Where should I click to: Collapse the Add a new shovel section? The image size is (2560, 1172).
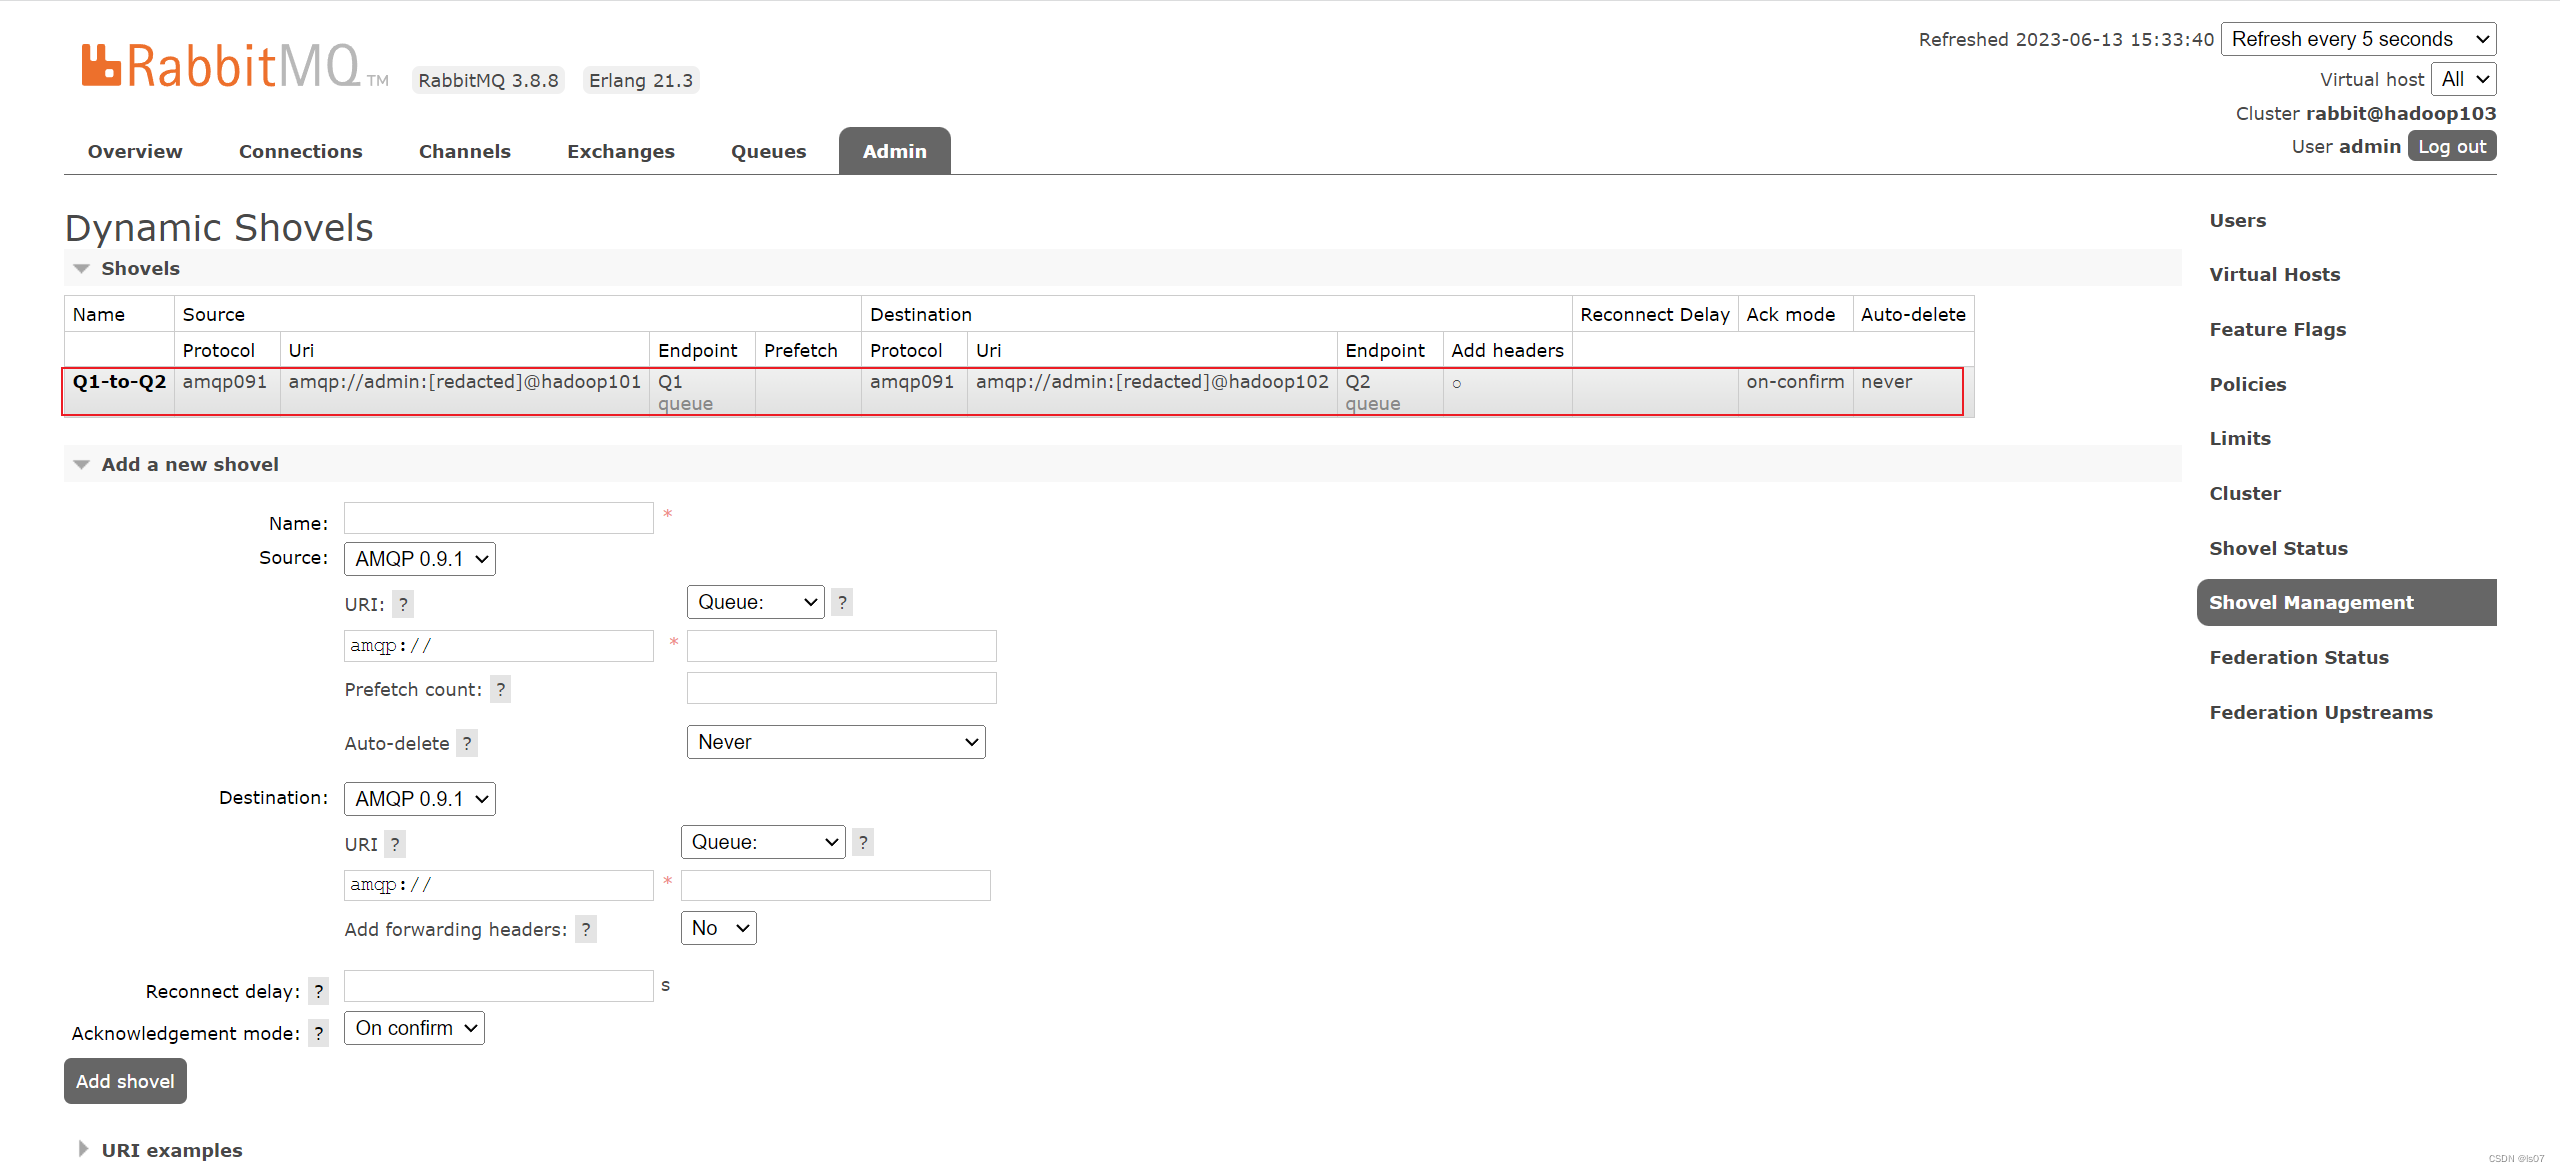(81, 463)
